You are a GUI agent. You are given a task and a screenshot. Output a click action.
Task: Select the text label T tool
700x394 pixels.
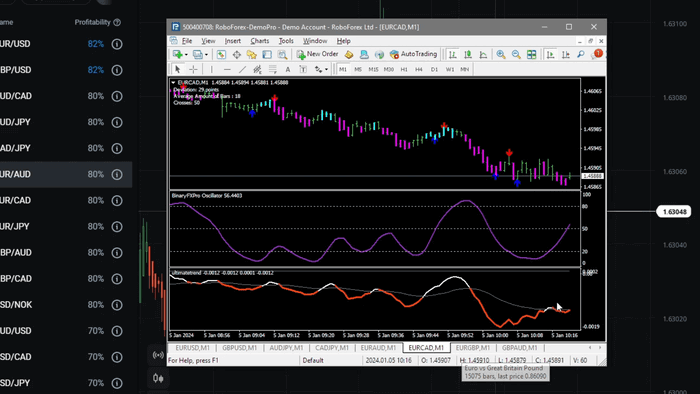(x=303, y=69)
